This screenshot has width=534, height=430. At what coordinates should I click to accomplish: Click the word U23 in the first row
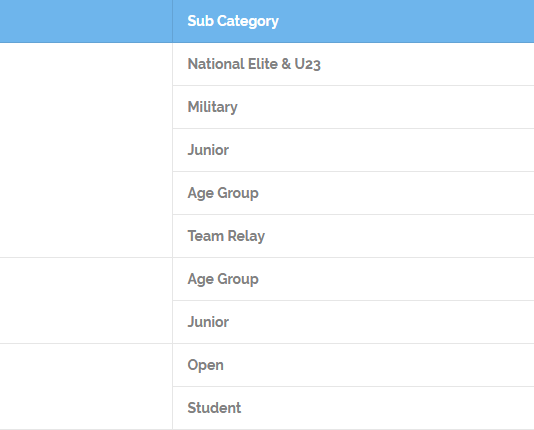point(308,64)
